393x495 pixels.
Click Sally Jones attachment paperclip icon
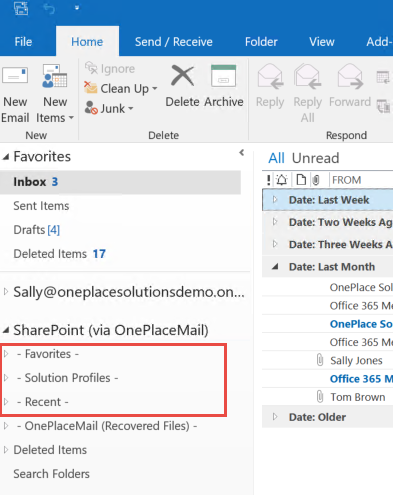click(x=320, y=360)
